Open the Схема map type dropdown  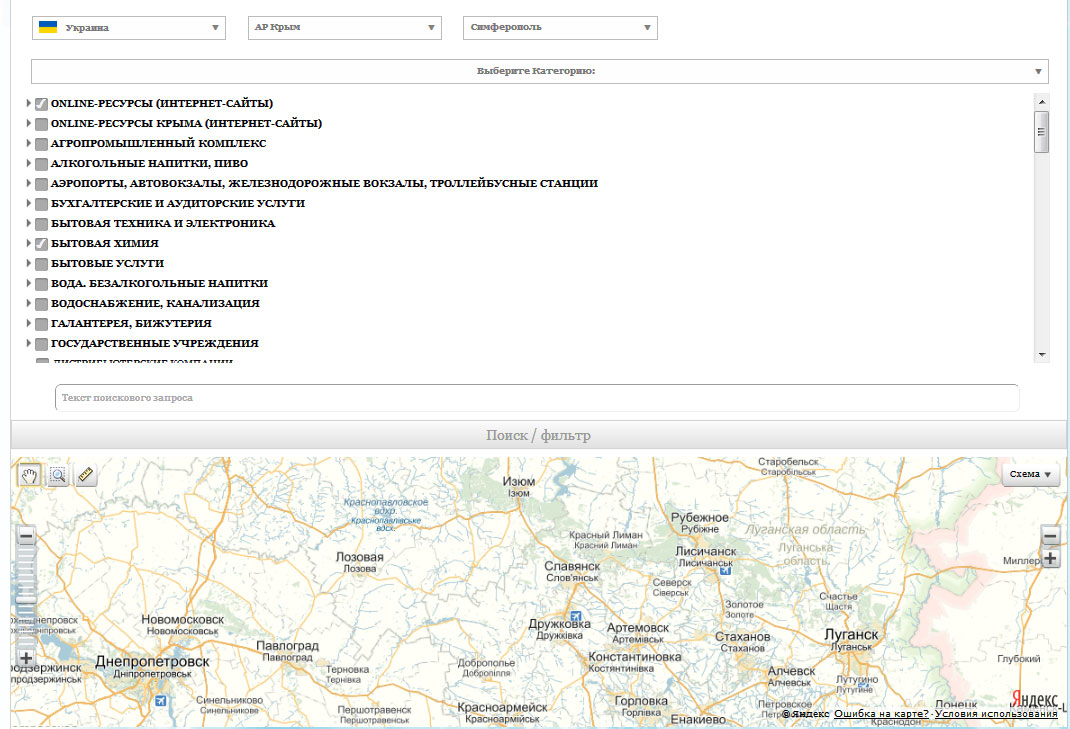point(1030,474)
